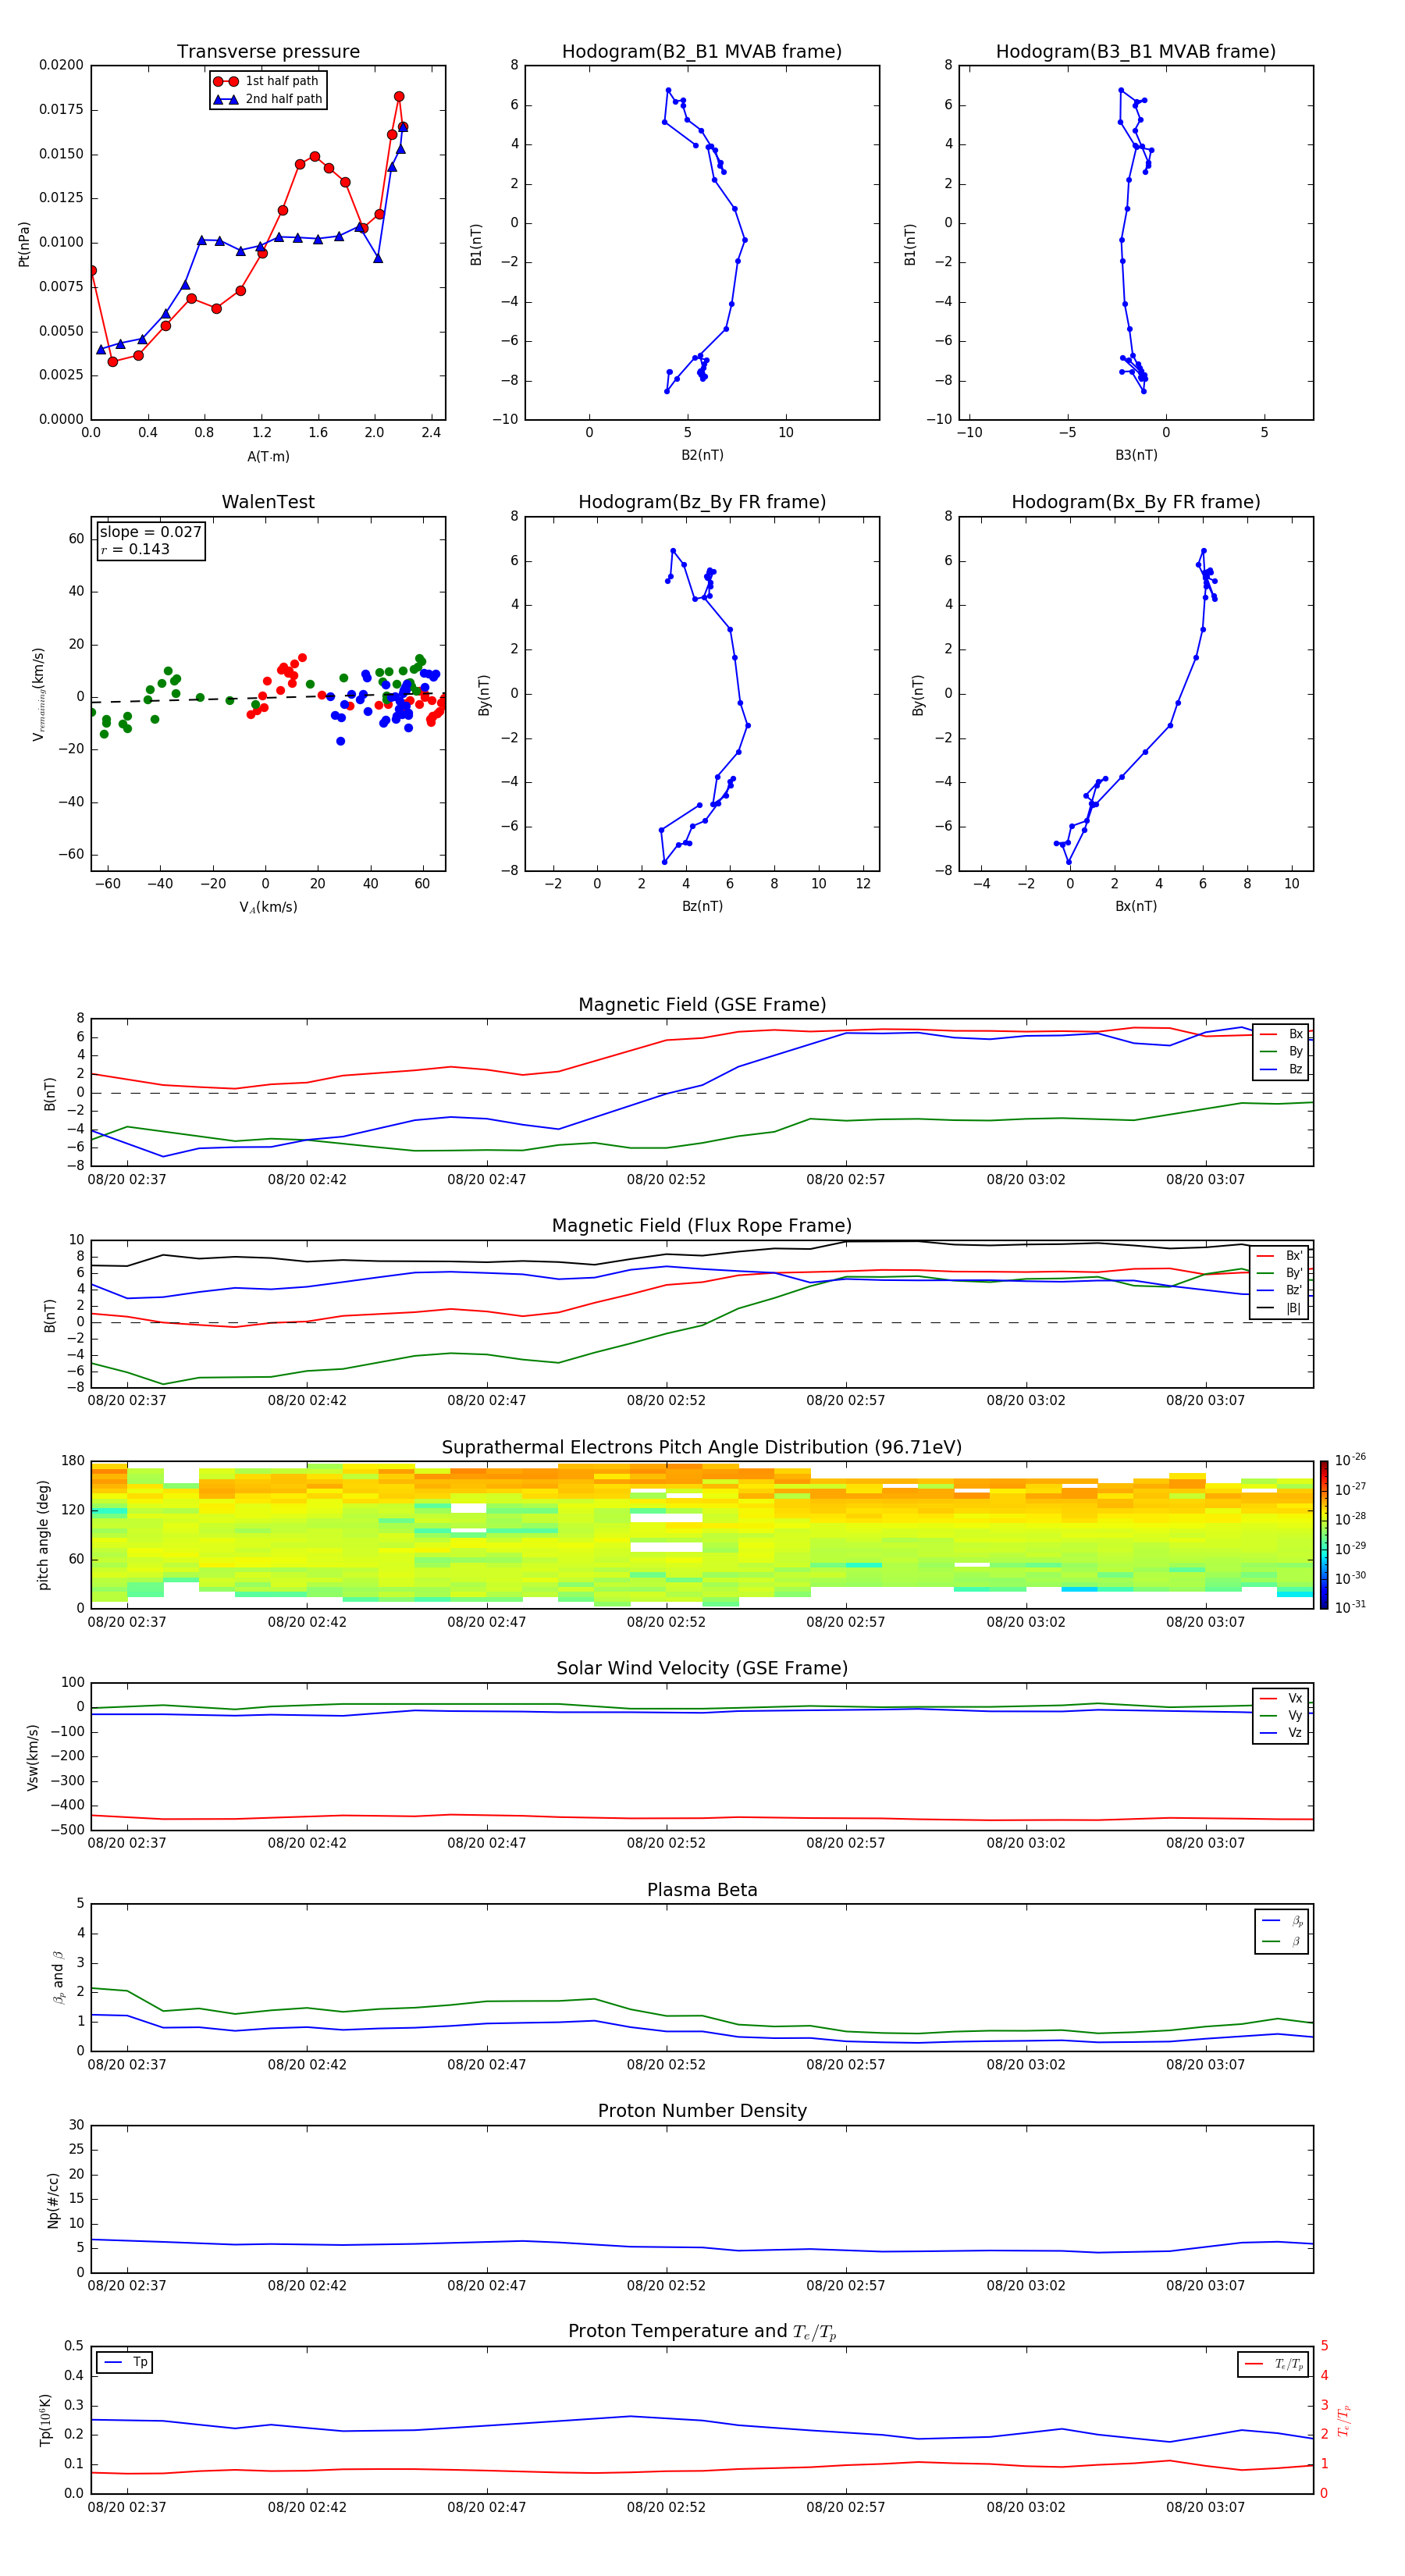Click the Vz entry in velocity legend
This screenshot has width=1405, height=2576.
[1281, 1732]
